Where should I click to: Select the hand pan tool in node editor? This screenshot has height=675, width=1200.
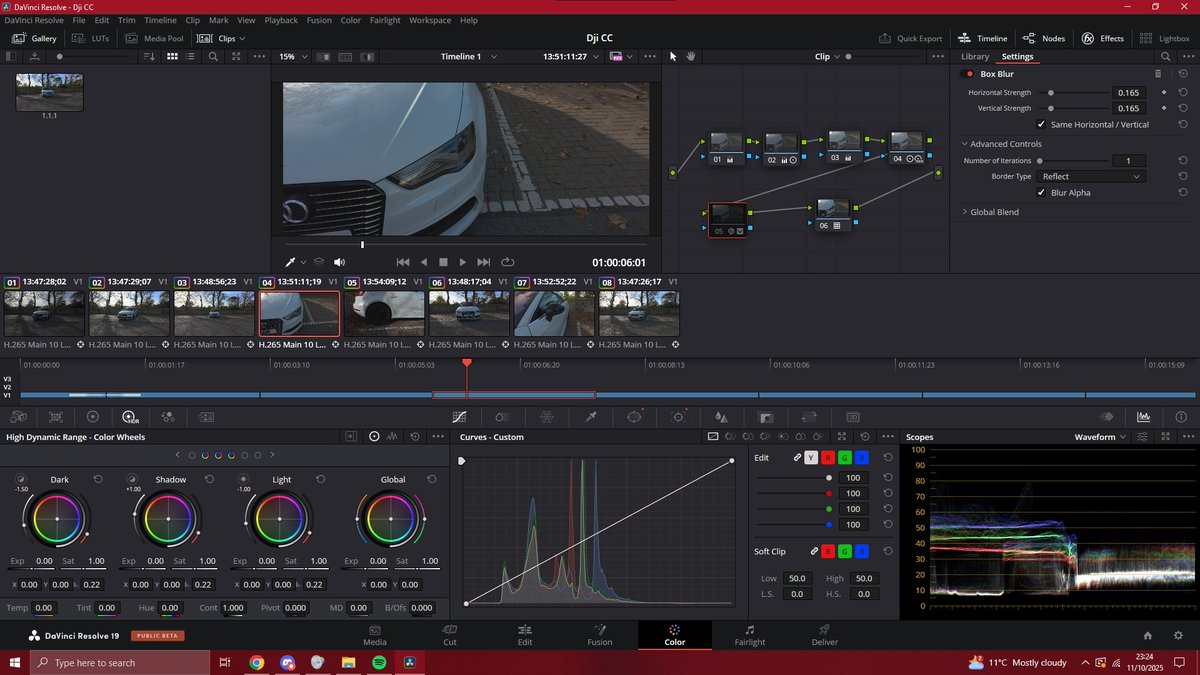(690, 57)
